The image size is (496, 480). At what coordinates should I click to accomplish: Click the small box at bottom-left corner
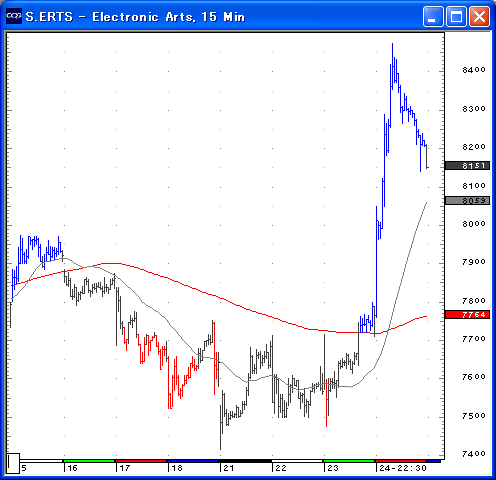pos(13,463)
